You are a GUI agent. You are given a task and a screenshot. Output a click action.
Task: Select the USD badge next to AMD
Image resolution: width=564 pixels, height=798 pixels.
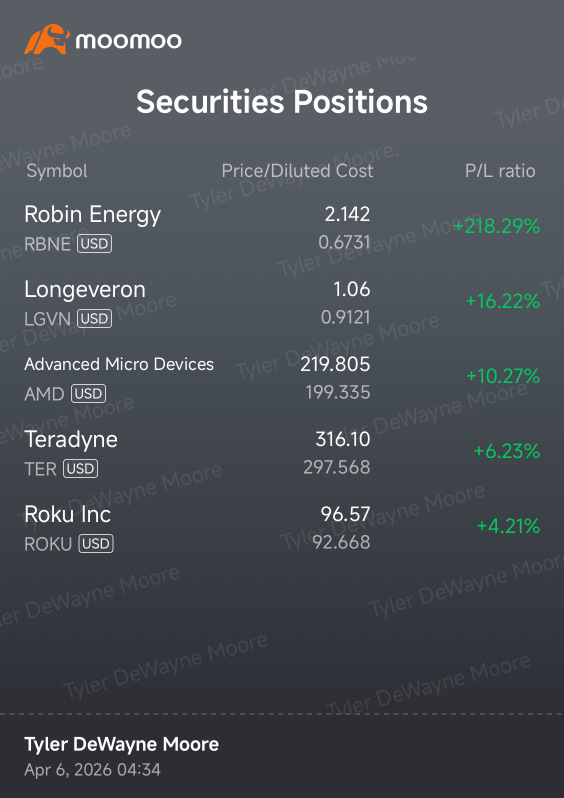point(89,393)
